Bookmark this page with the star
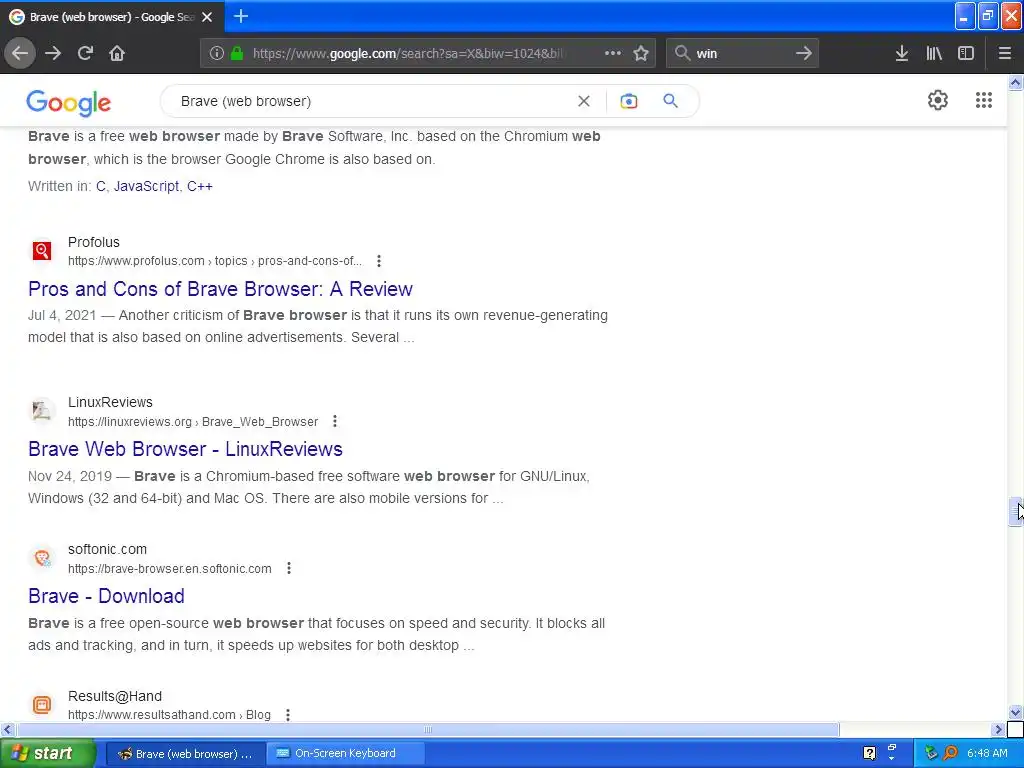Screen dimensions: 1024x768 [x=641, y=53]
